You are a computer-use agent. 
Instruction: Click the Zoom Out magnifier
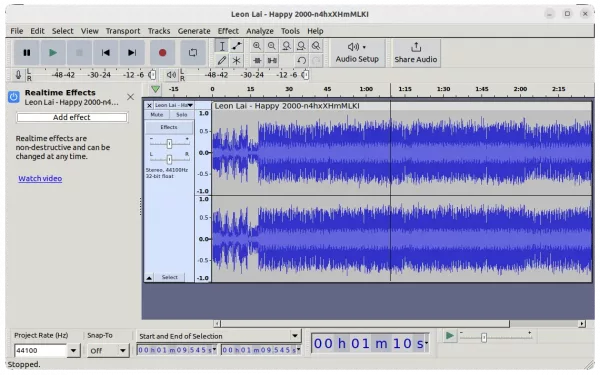(272, 46)
